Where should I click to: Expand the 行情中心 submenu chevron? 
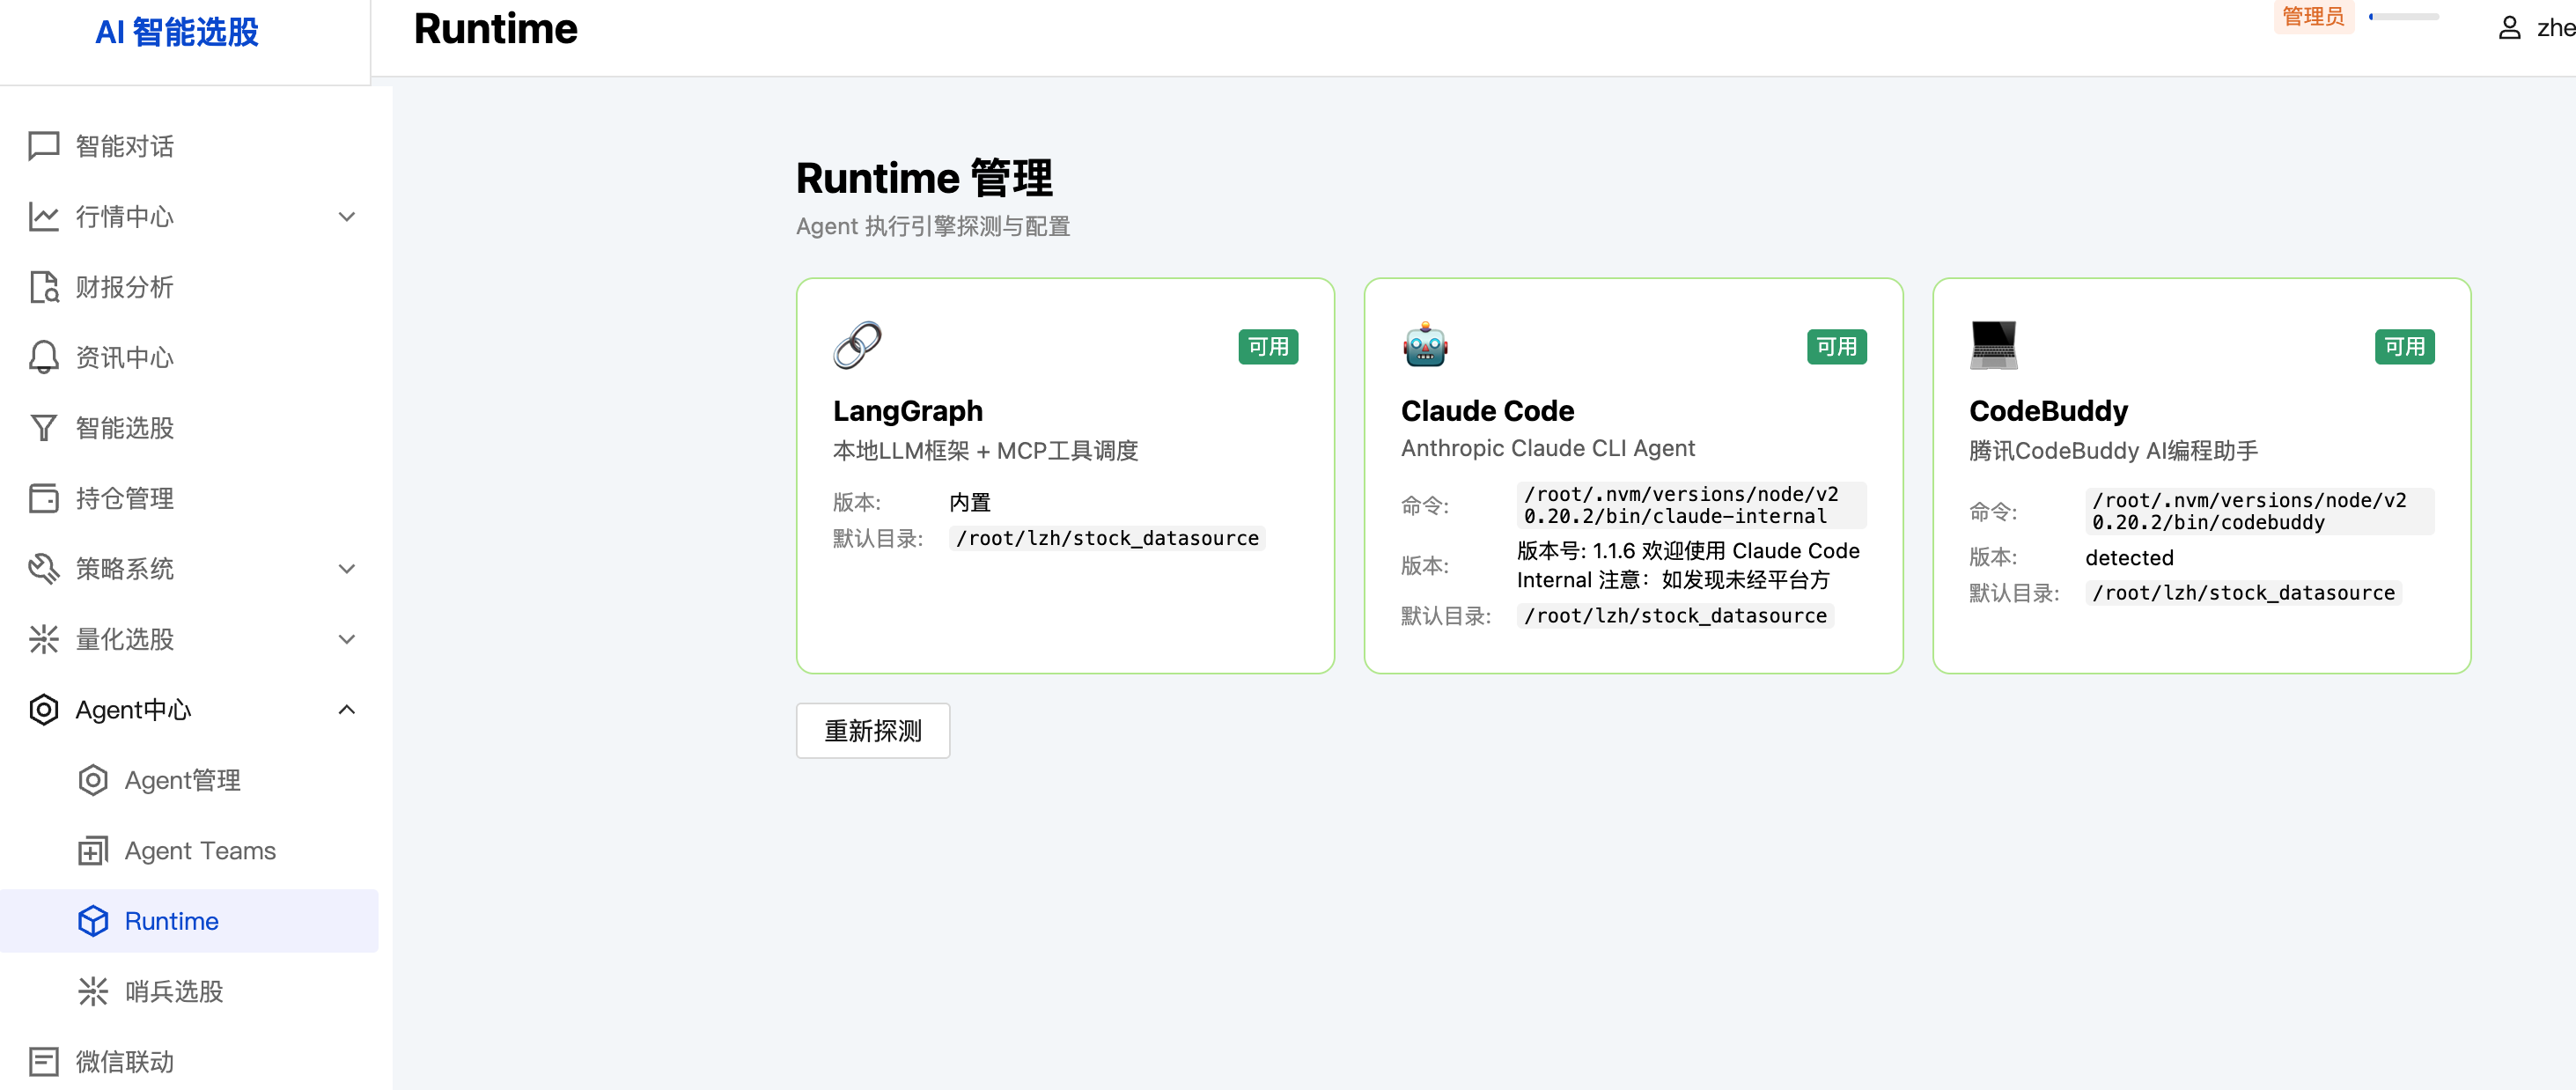point(347,216)
